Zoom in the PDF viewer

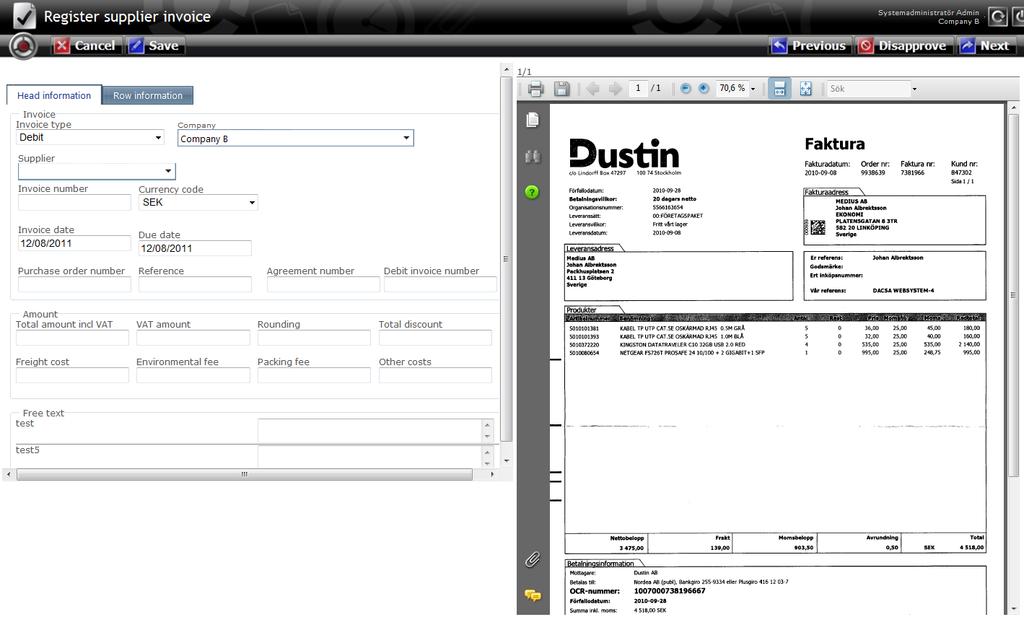(x=704, y=88)
